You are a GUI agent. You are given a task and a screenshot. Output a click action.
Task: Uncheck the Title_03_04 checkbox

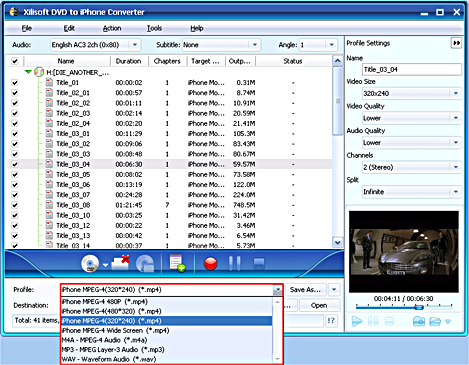(x=15, y=164)
